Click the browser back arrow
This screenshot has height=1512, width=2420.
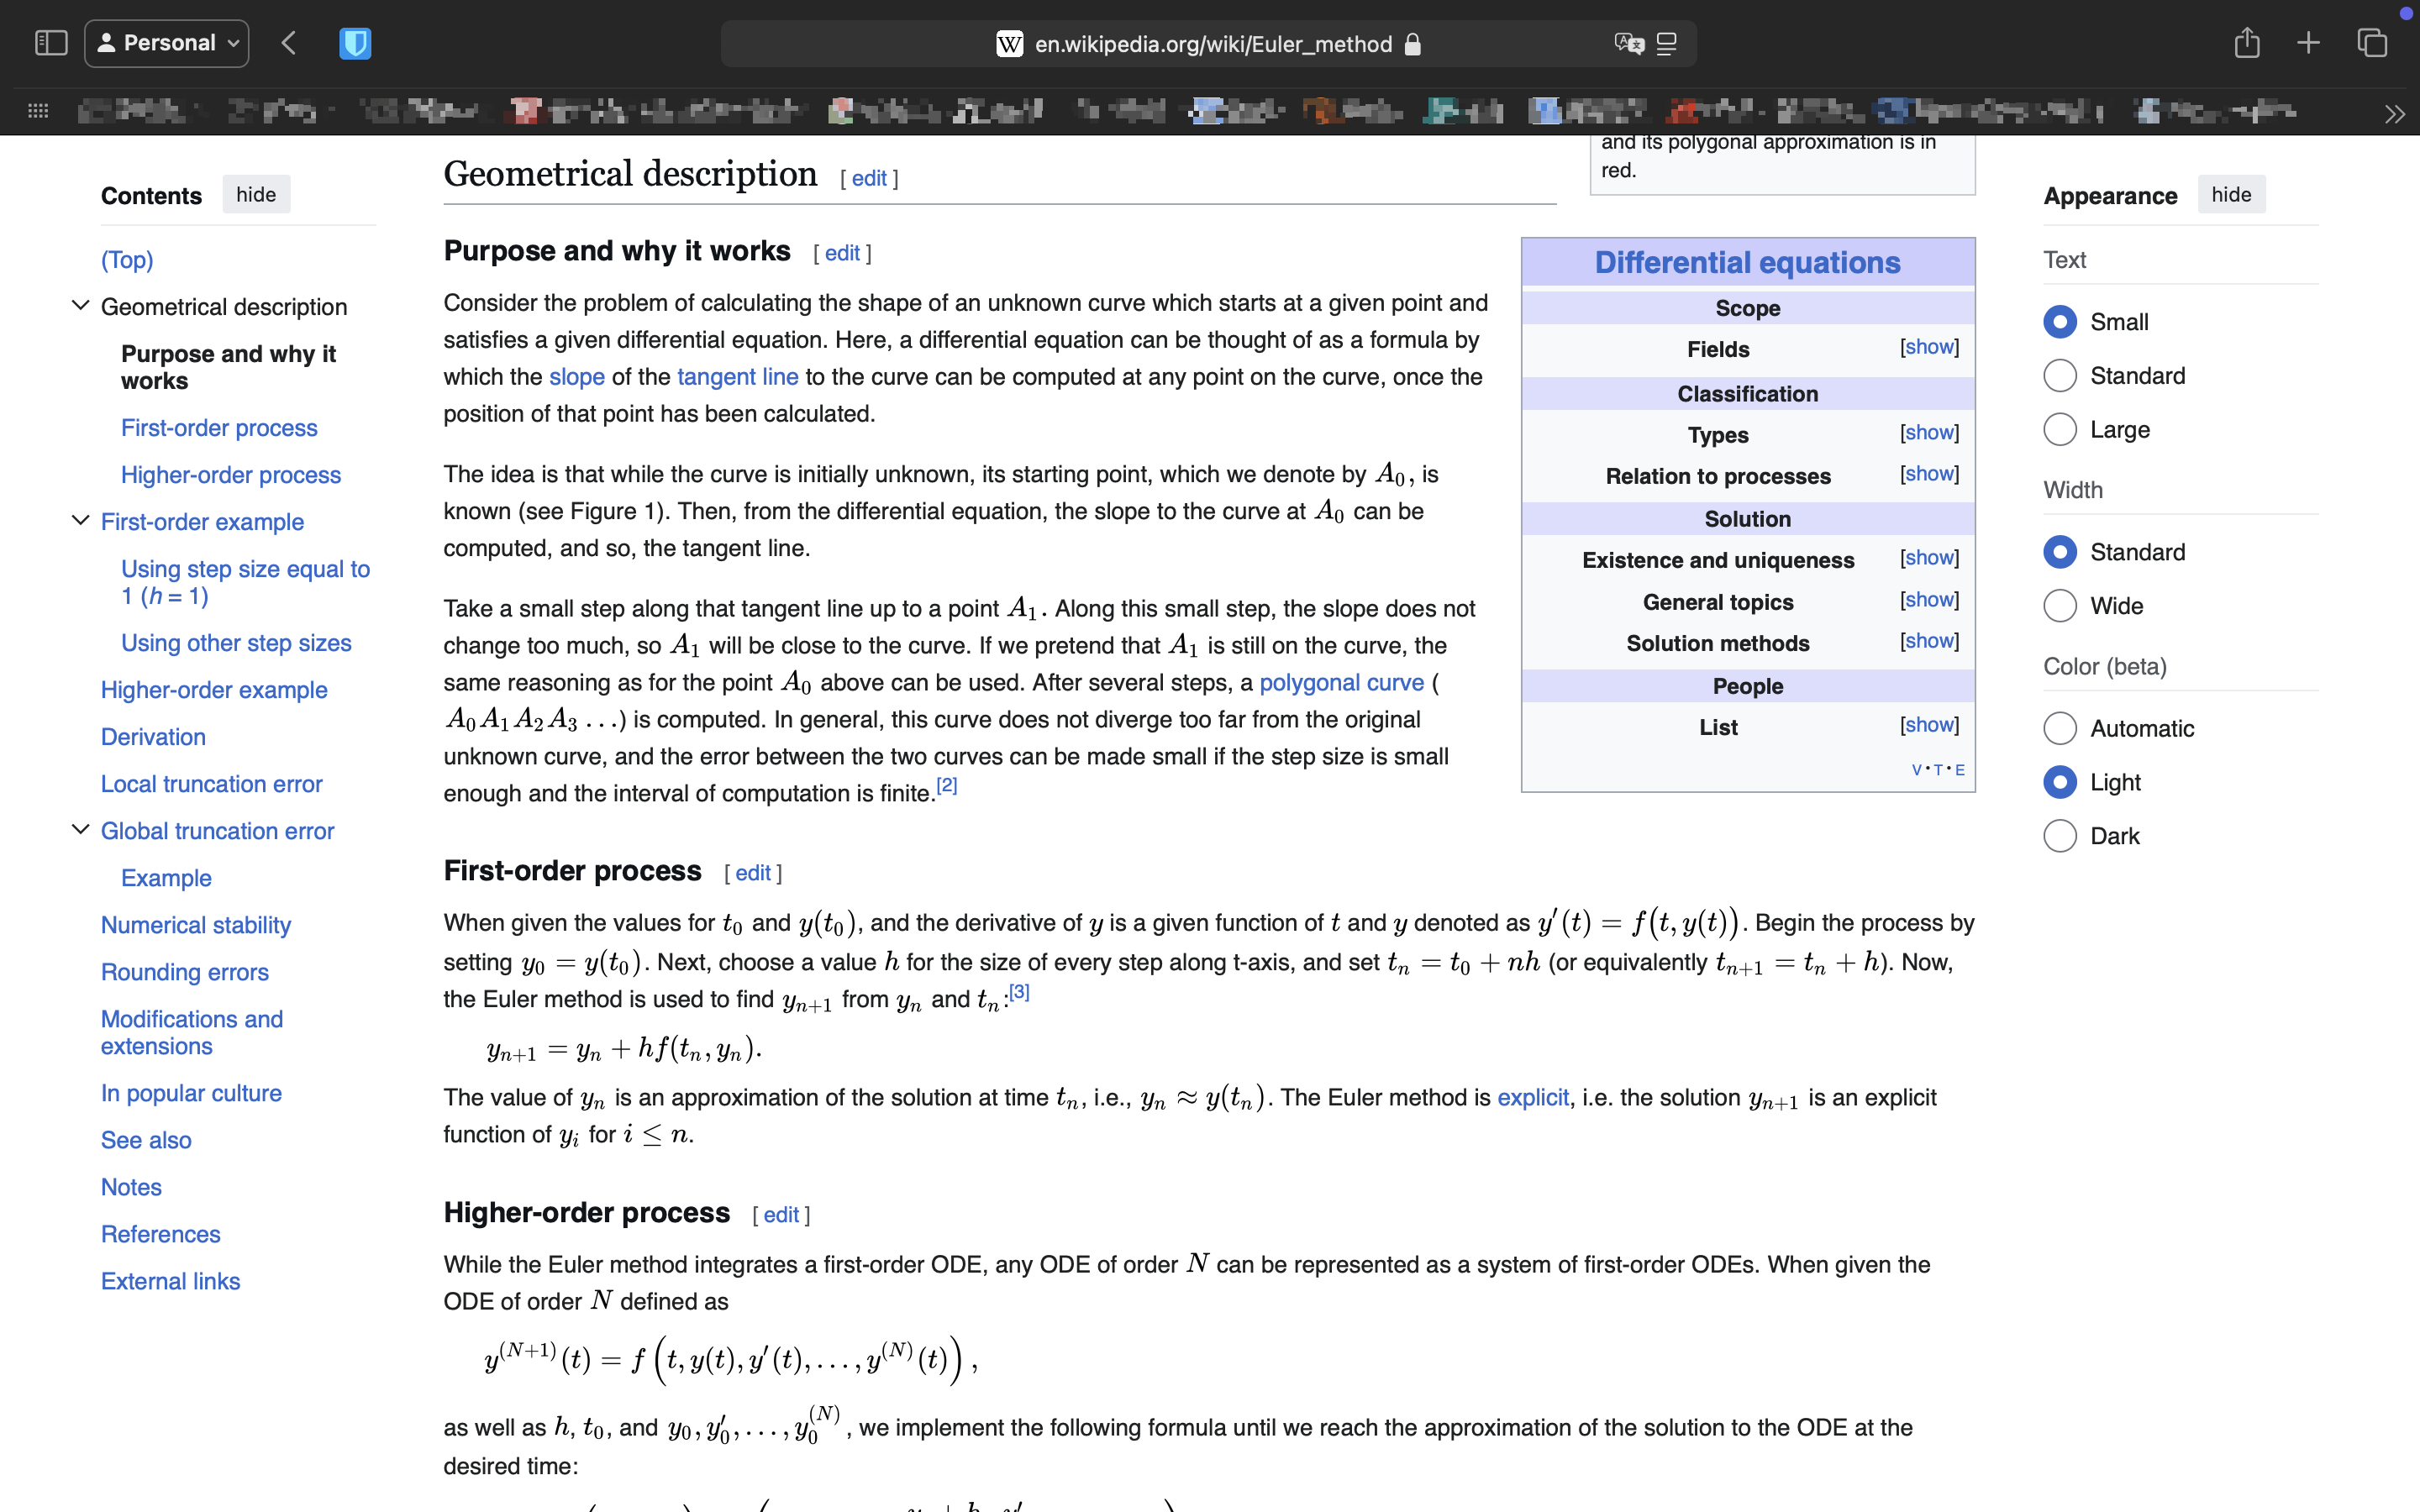point(289,43)
